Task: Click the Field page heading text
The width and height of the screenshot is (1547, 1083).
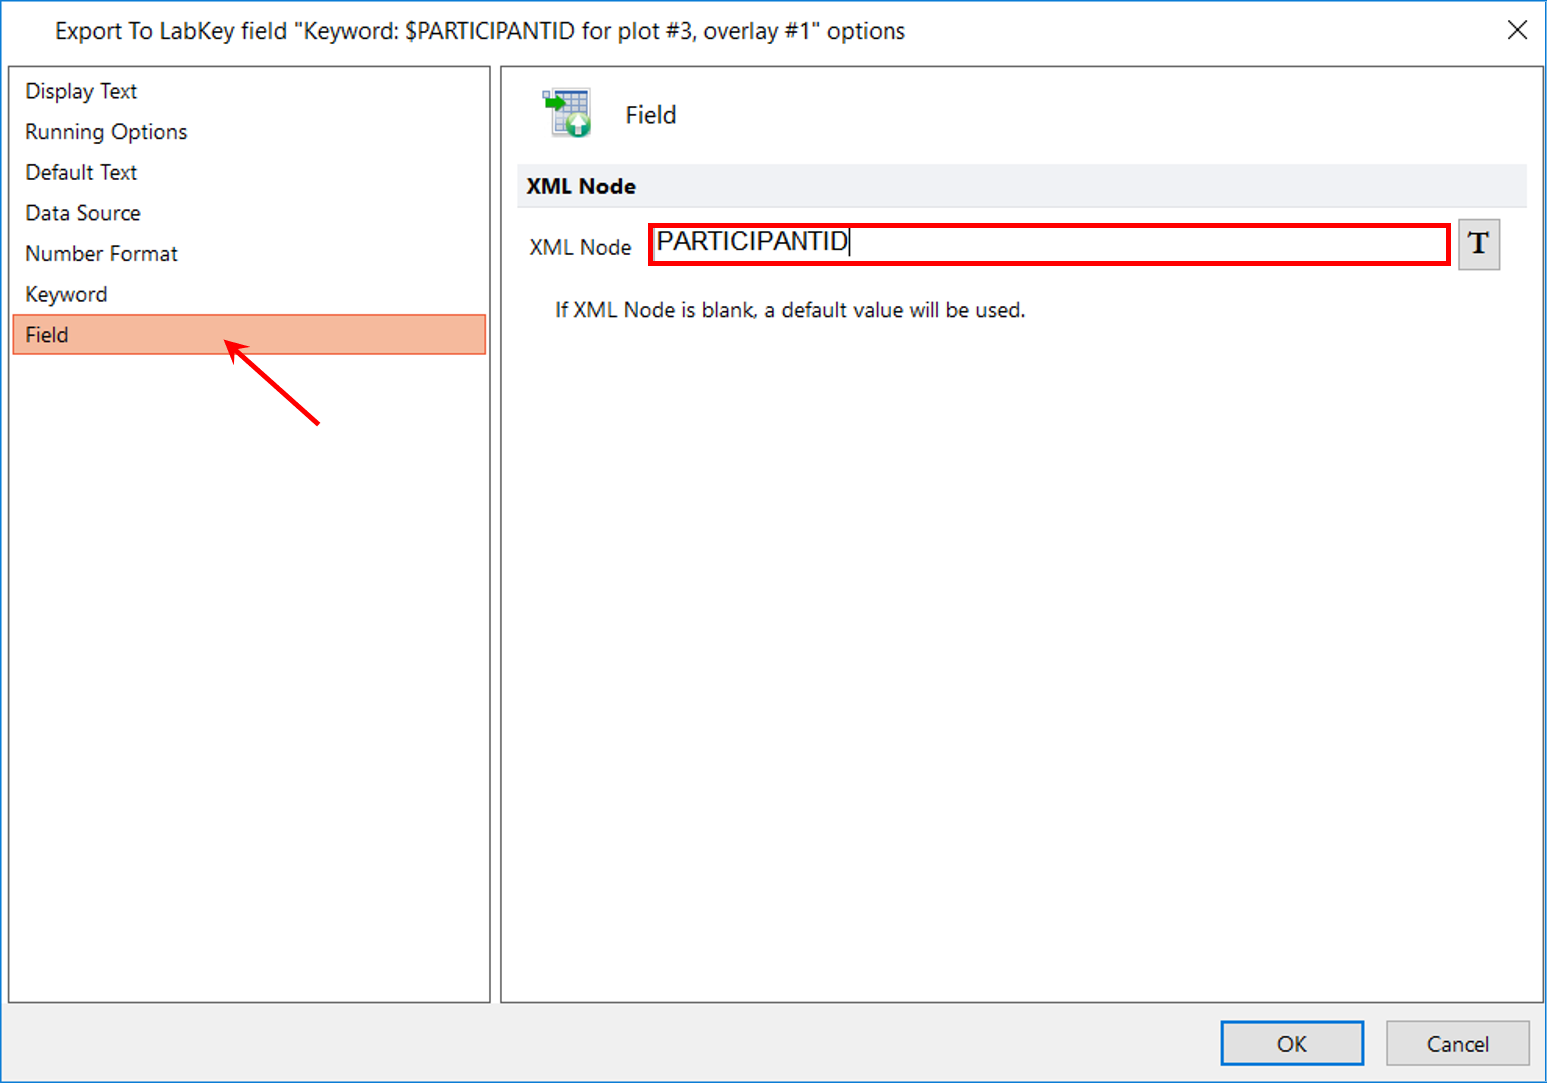Action: 651,115
